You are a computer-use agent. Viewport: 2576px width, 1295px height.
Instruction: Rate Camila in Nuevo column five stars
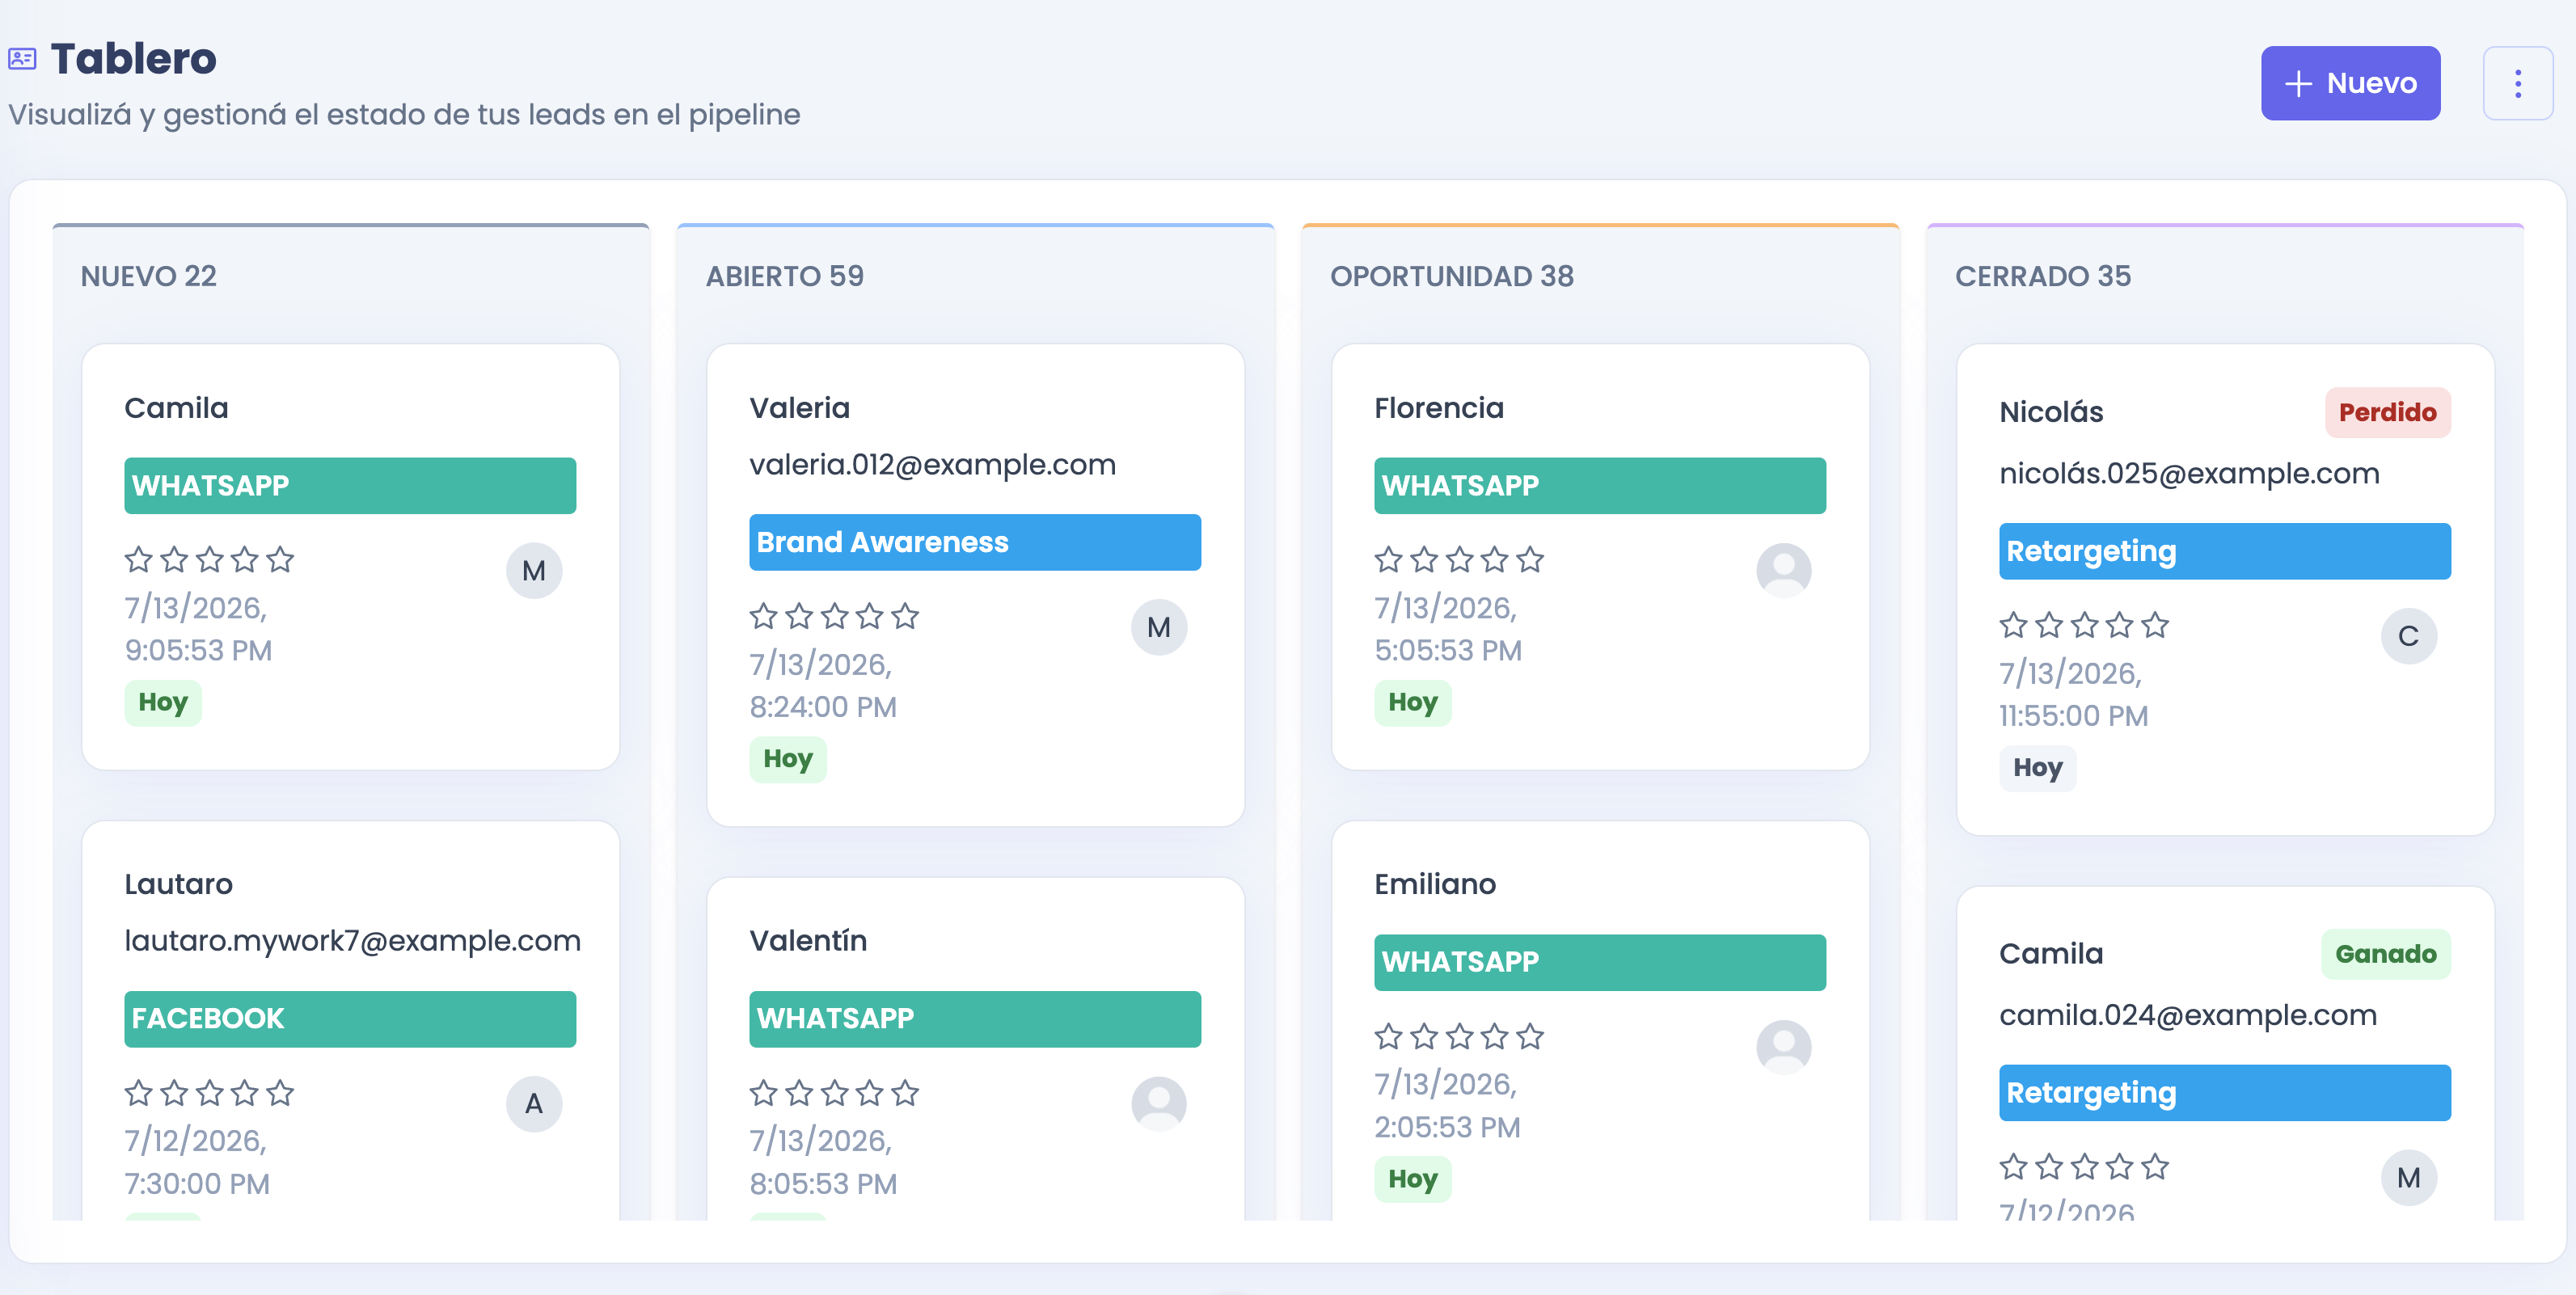pos(281,559)
